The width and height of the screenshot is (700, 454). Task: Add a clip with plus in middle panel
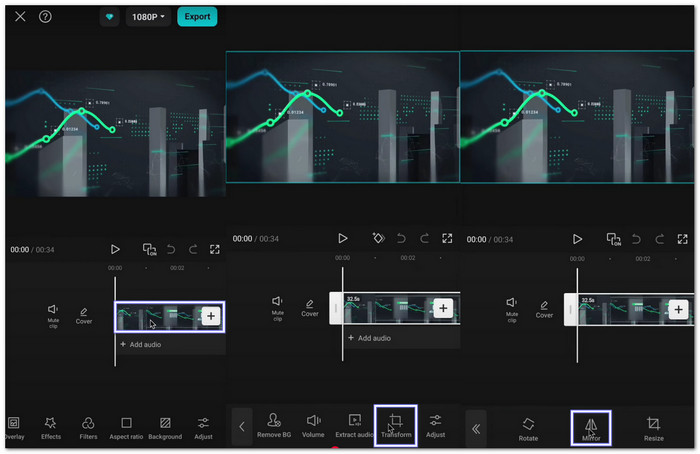point(443,308)
